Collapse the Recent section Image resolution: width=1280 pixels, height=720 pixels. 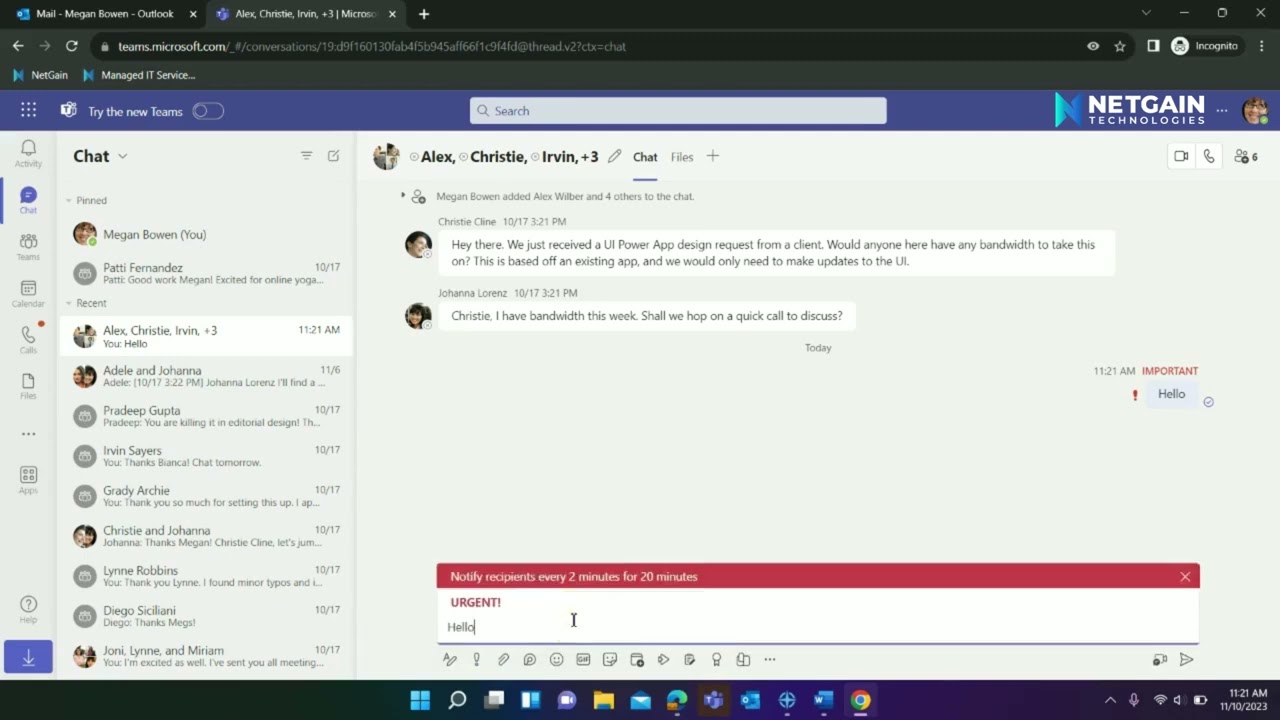click(69, 303)
